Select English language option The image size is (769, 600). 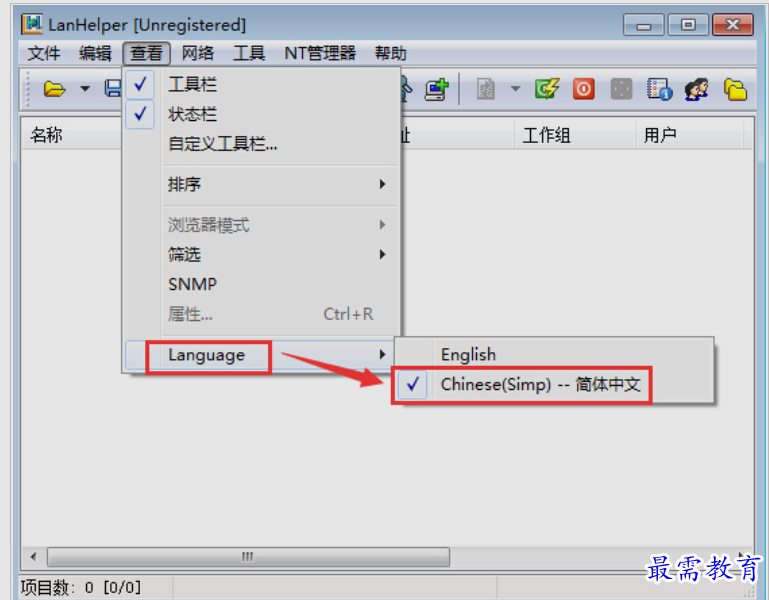pyautogui.click(x=554, y=354)
